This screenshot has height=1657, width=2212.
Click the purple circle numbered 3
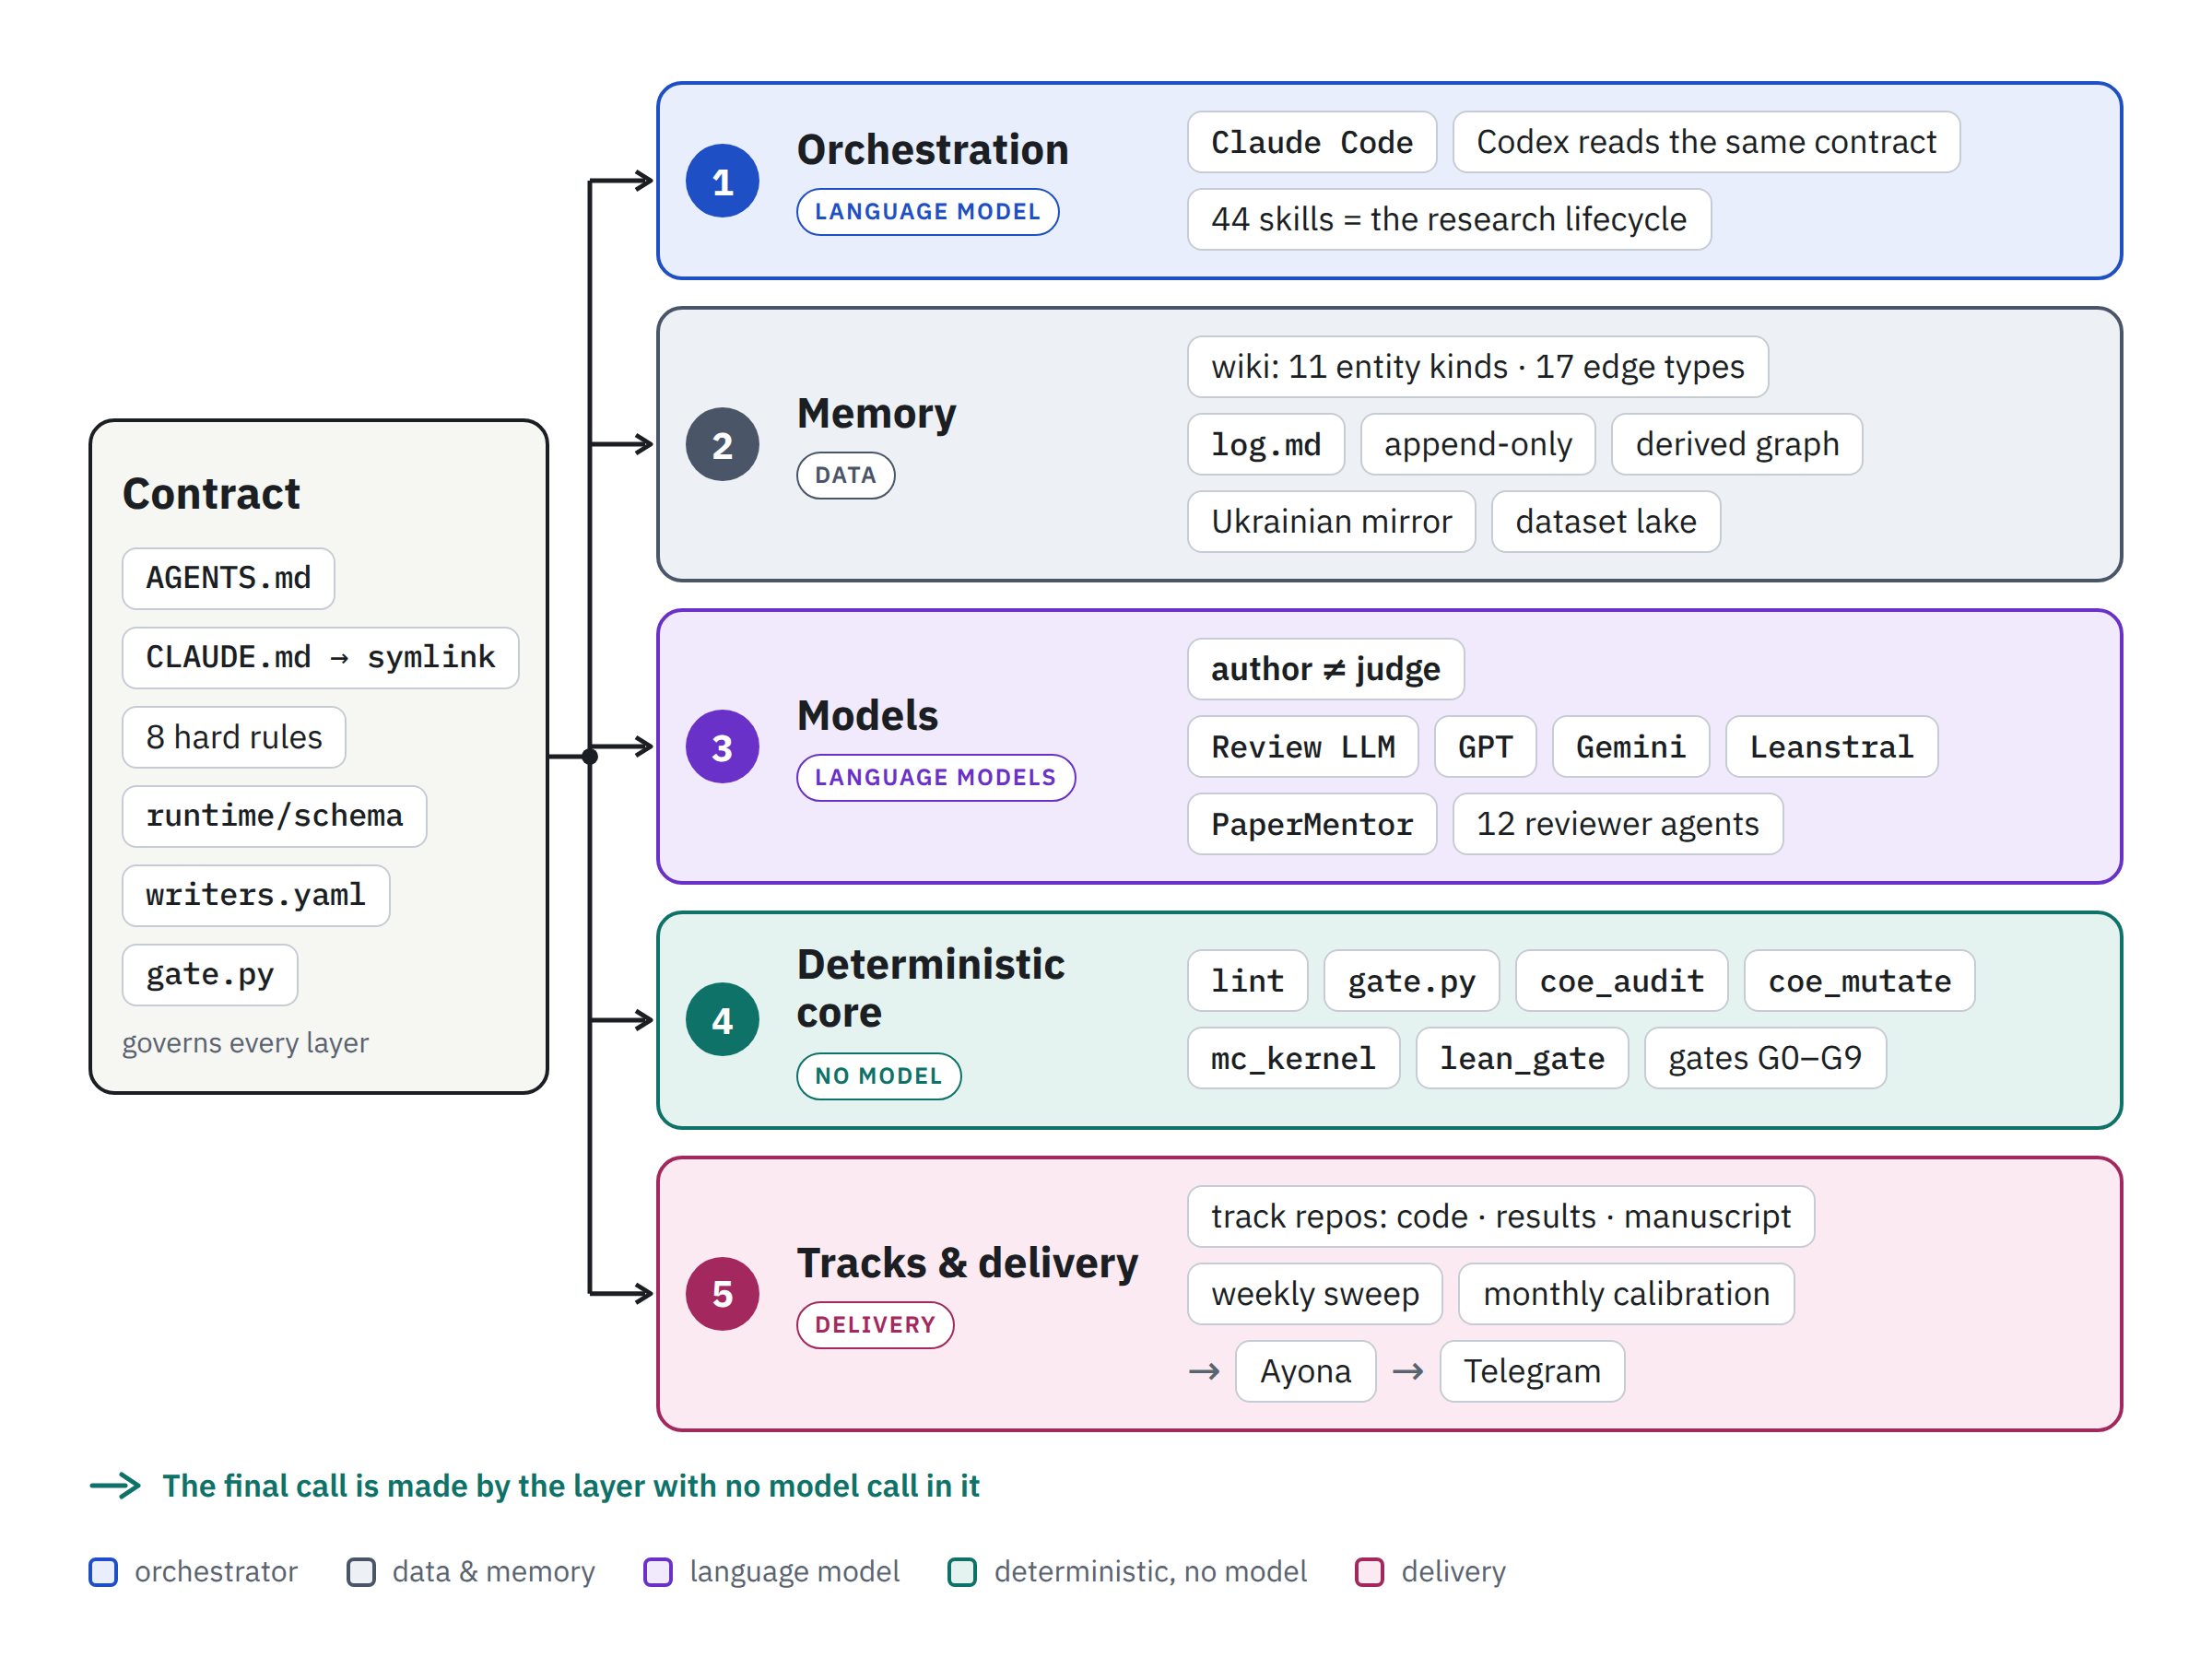coord(722,747)
